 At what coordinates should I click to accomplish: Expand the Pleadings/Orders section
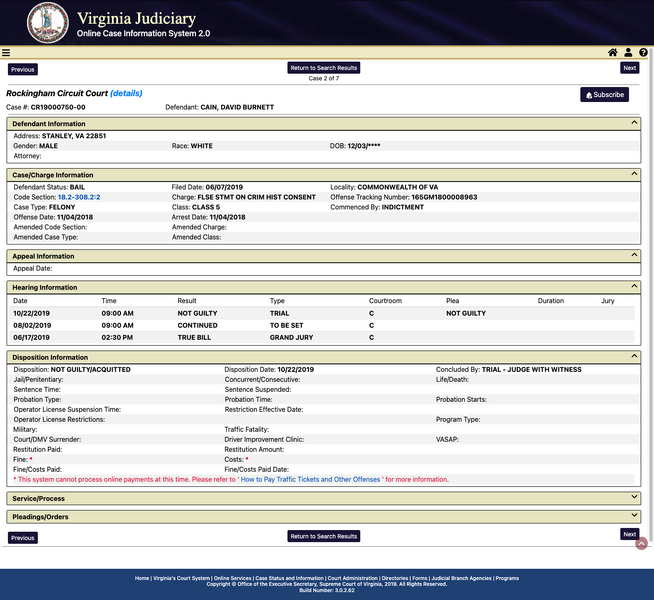coord(634,515)
